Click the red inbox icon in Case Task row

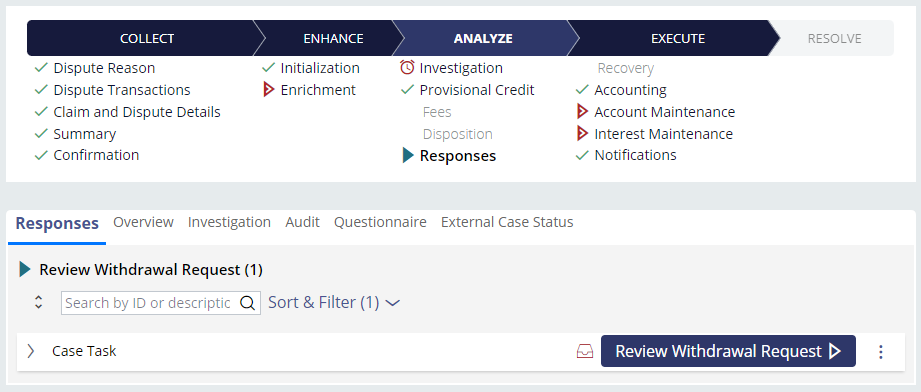tap(585, 351)
